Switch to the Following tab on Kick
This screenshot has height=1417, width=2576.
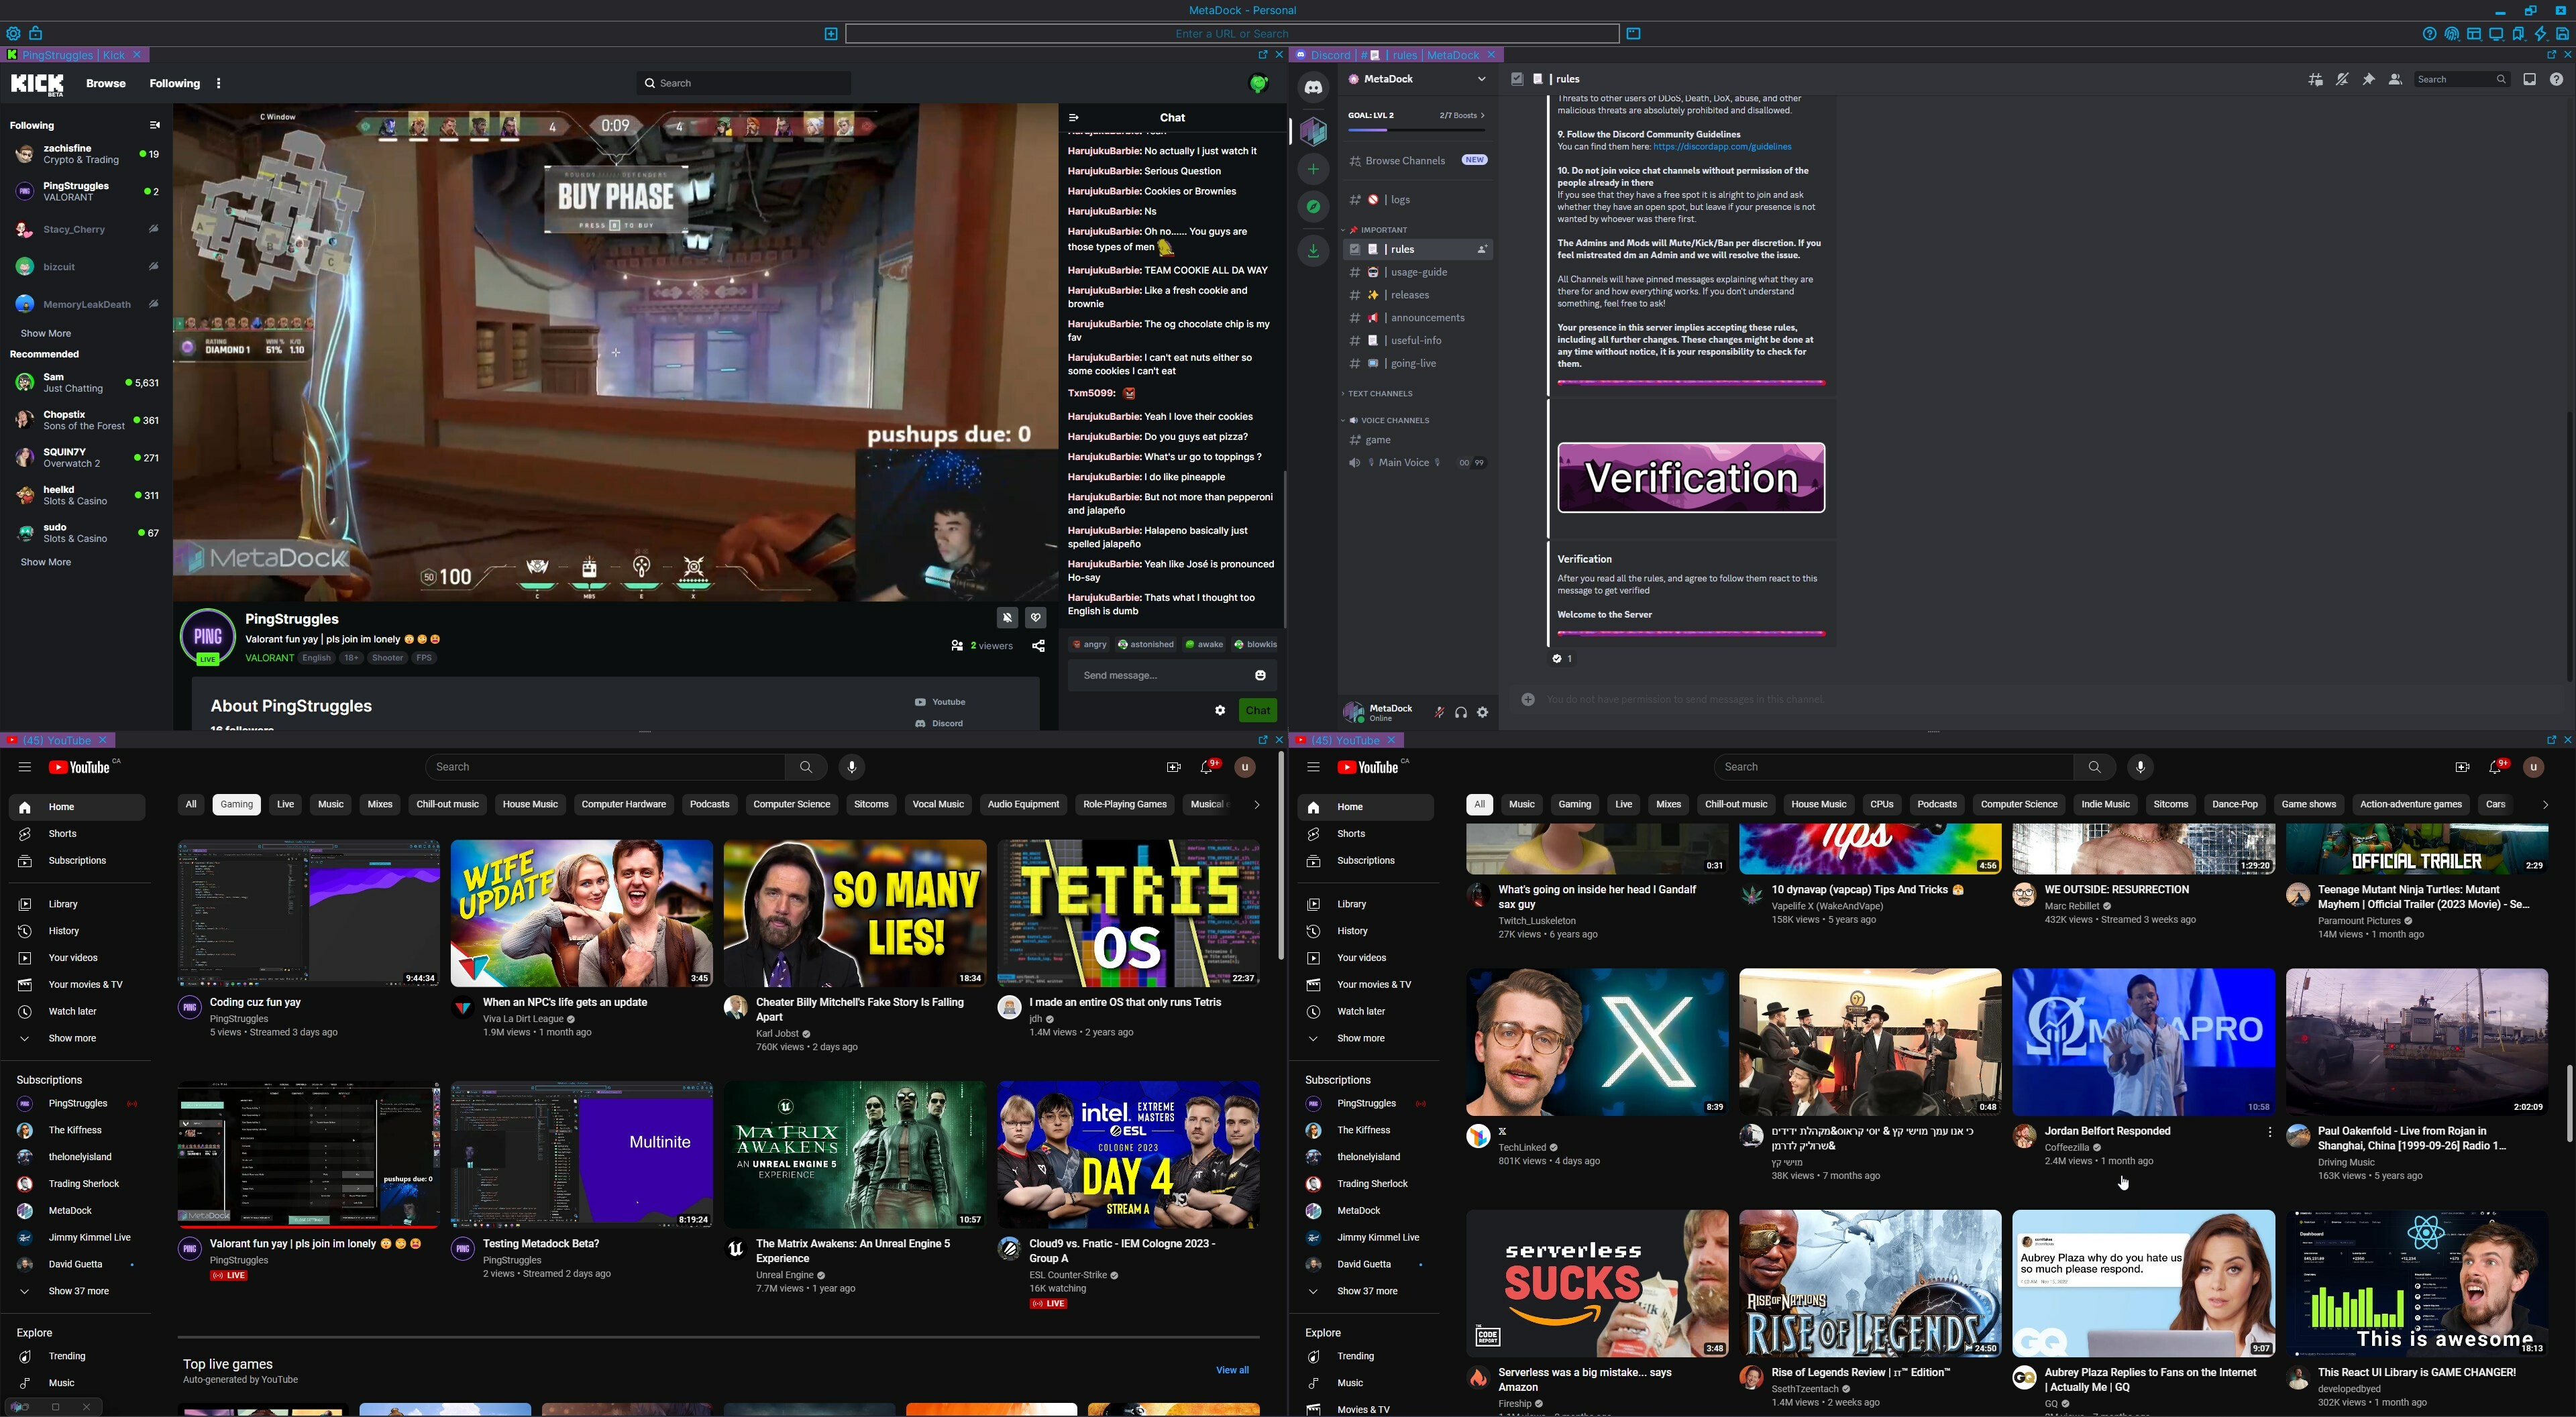pyautogui.click(x=174, y=83)
